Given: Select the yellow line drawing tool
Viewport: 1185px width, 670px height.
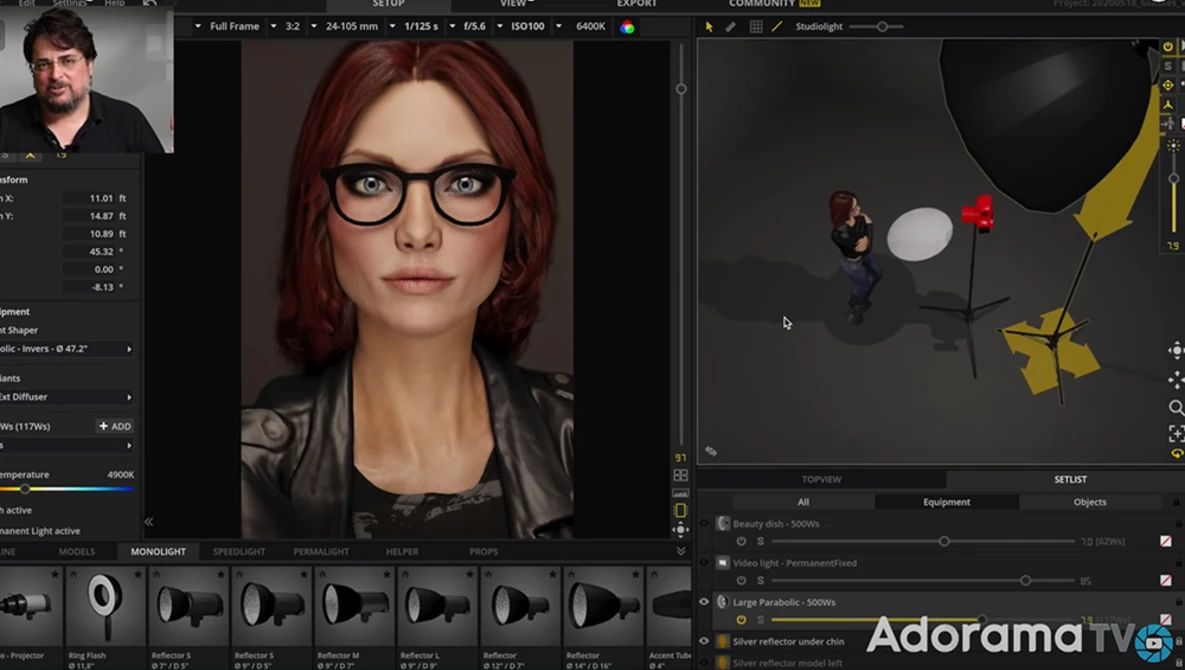Looking at the screenshot, I should [777, 26].
